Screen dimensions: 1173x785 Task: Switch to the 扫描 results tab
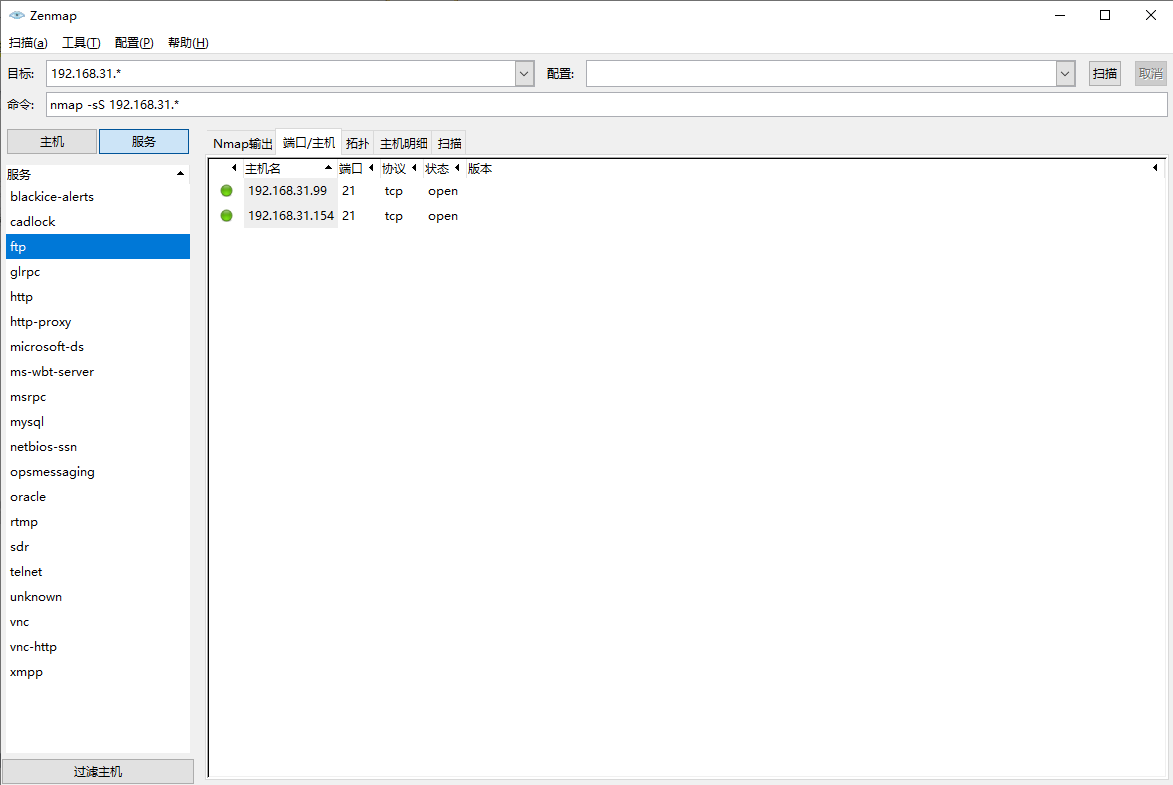[449, 143]
